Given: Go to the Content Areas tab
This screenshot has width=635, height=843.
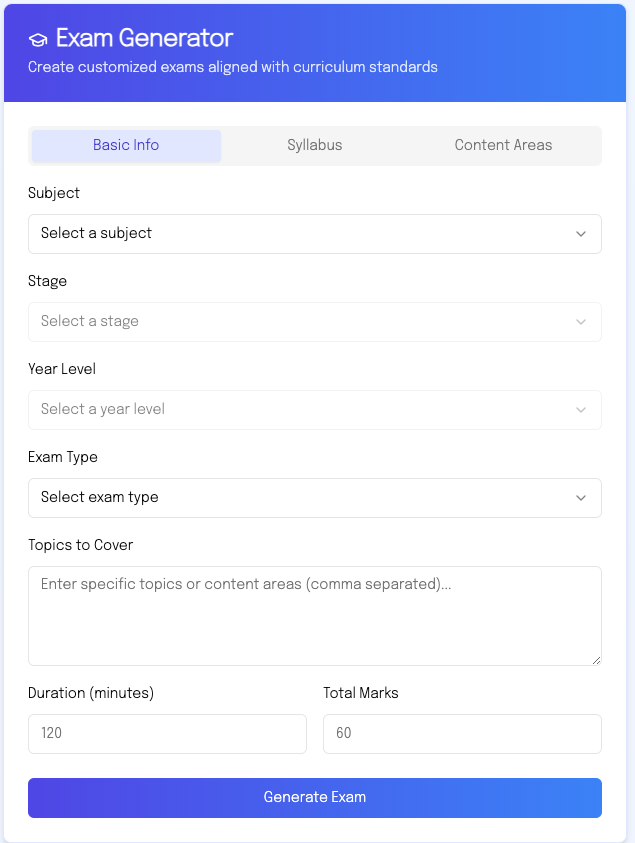Looking at the screenshot, I should (503, 145).
